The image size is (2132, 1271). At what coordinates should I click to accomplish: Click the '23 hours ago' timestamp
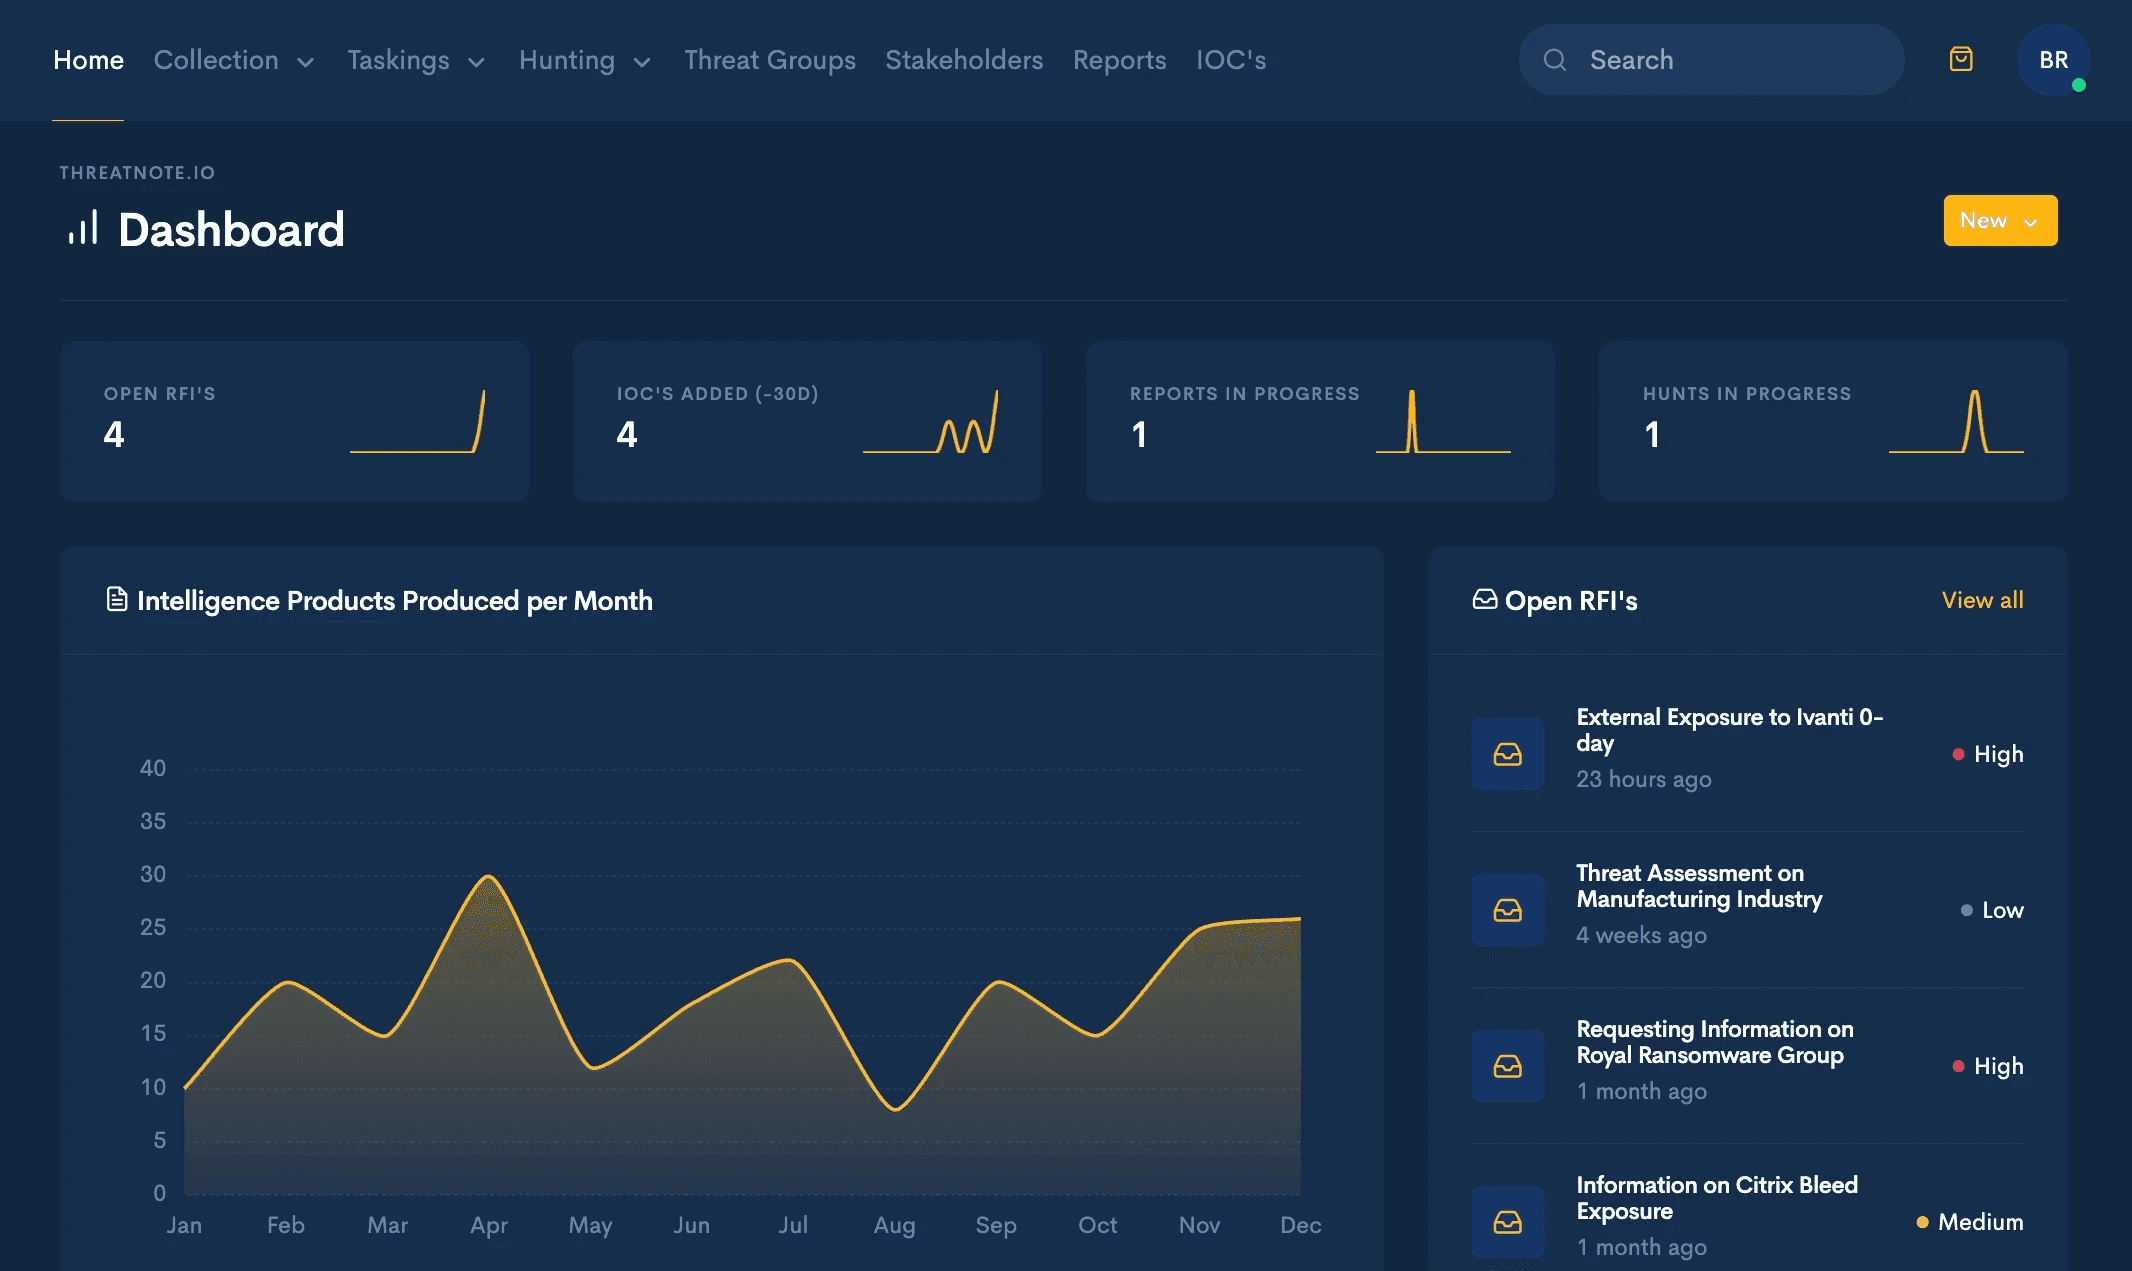pos(1644,779)
